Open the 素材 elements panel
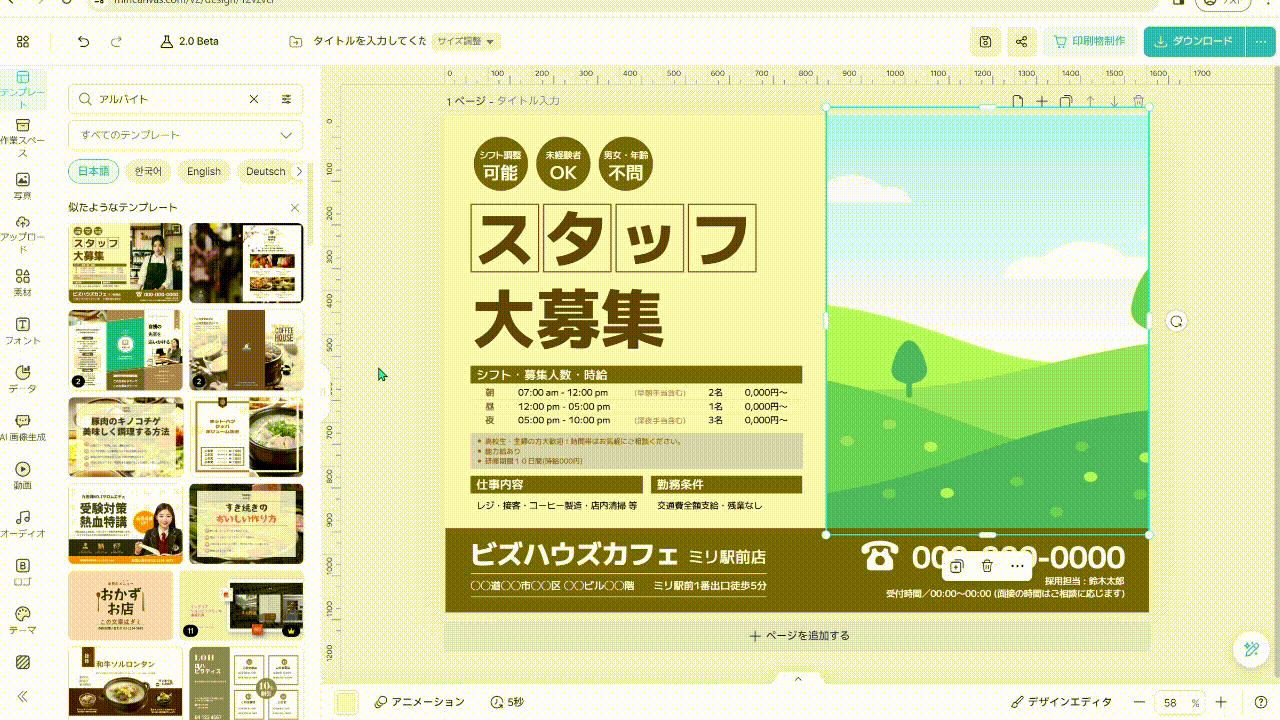The height and width of the screenshot is (720, 1280). (x=23, y=283)
